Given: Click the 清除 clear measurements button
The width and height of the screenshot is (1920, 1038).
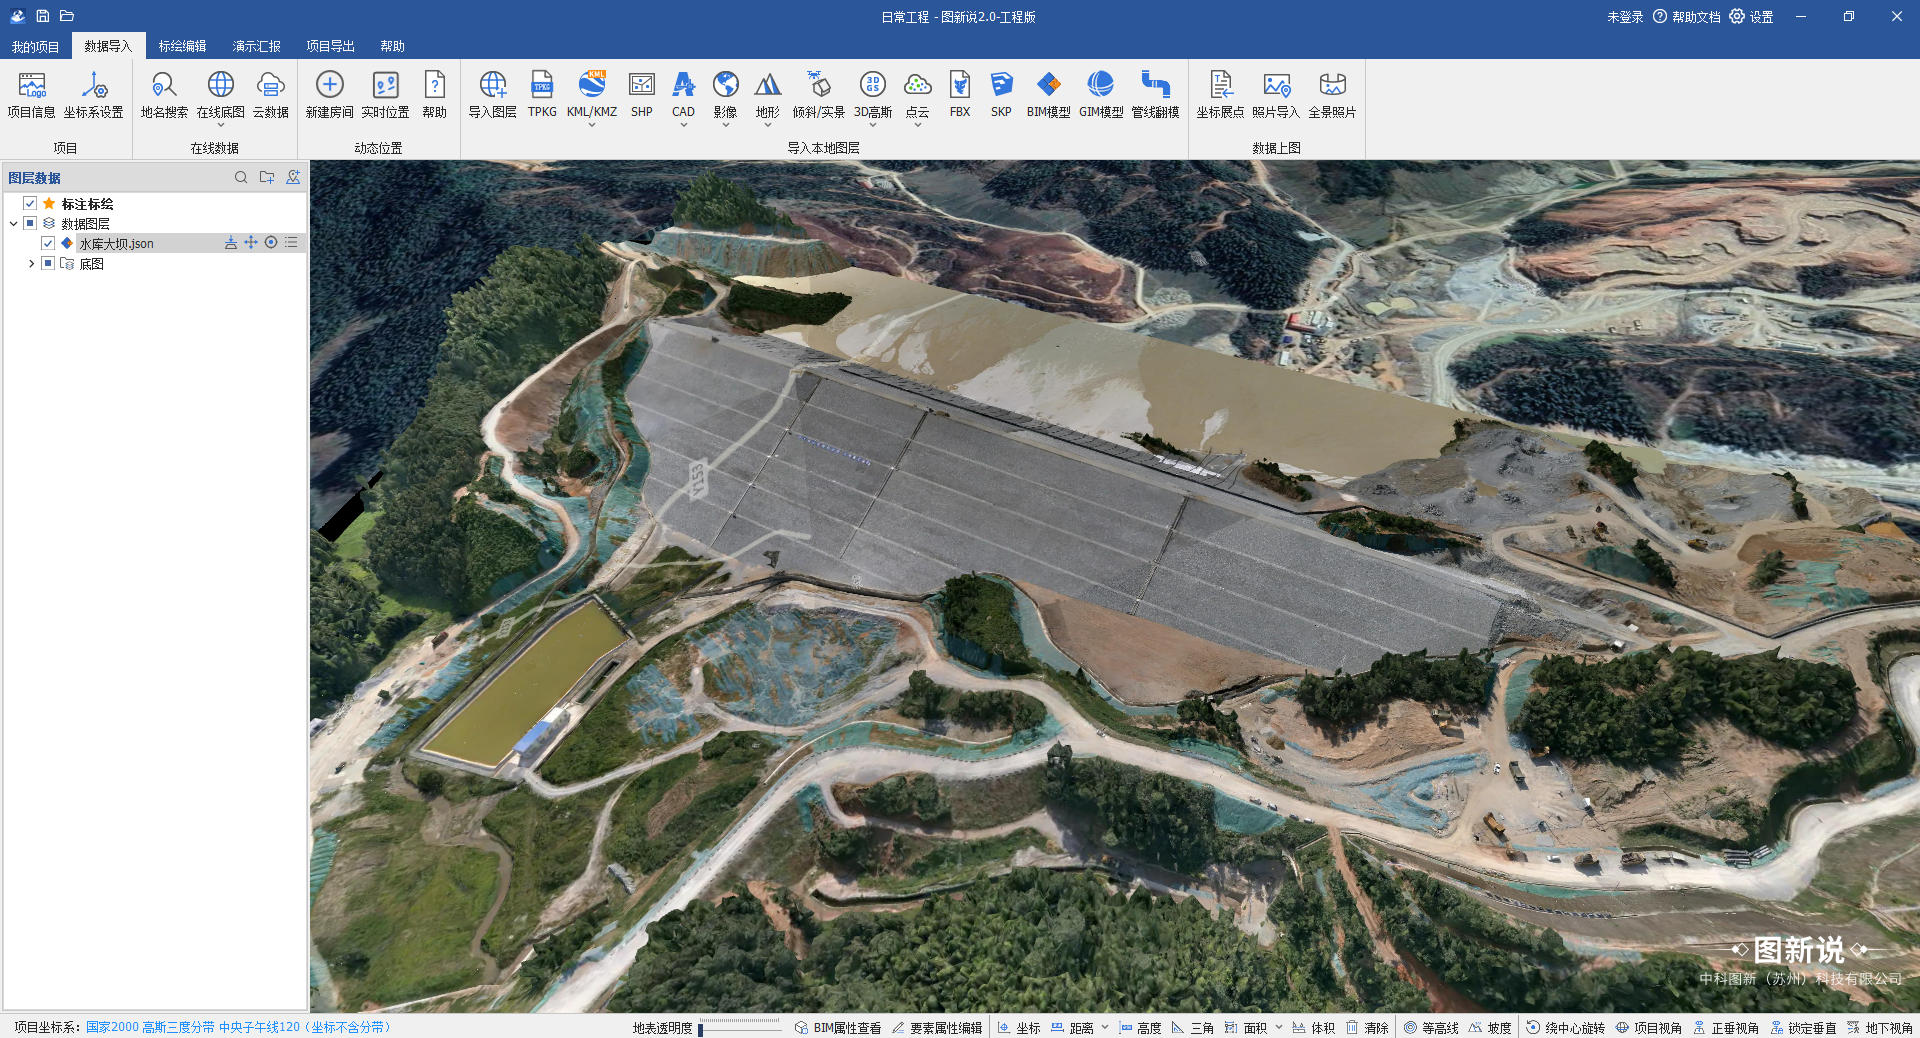Looking at the screenshot, I should point(1367,1028).
